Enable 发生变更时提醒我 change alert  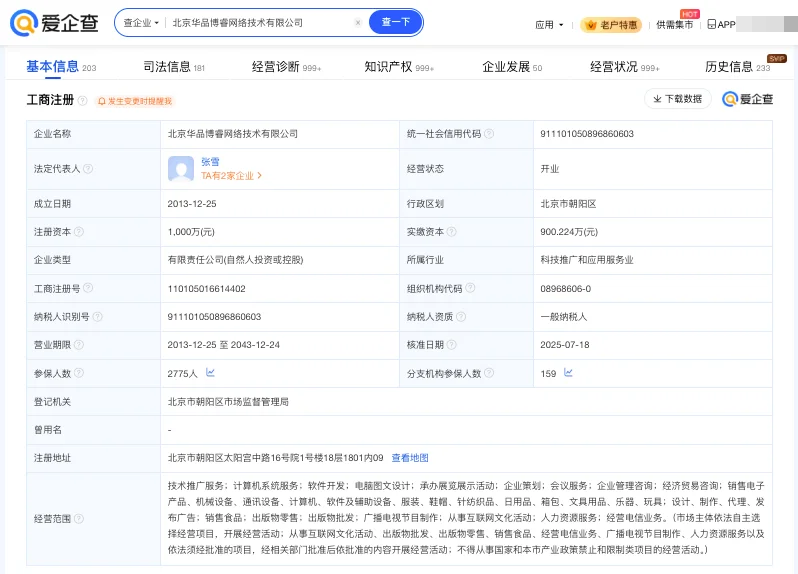tap(135, 101)
